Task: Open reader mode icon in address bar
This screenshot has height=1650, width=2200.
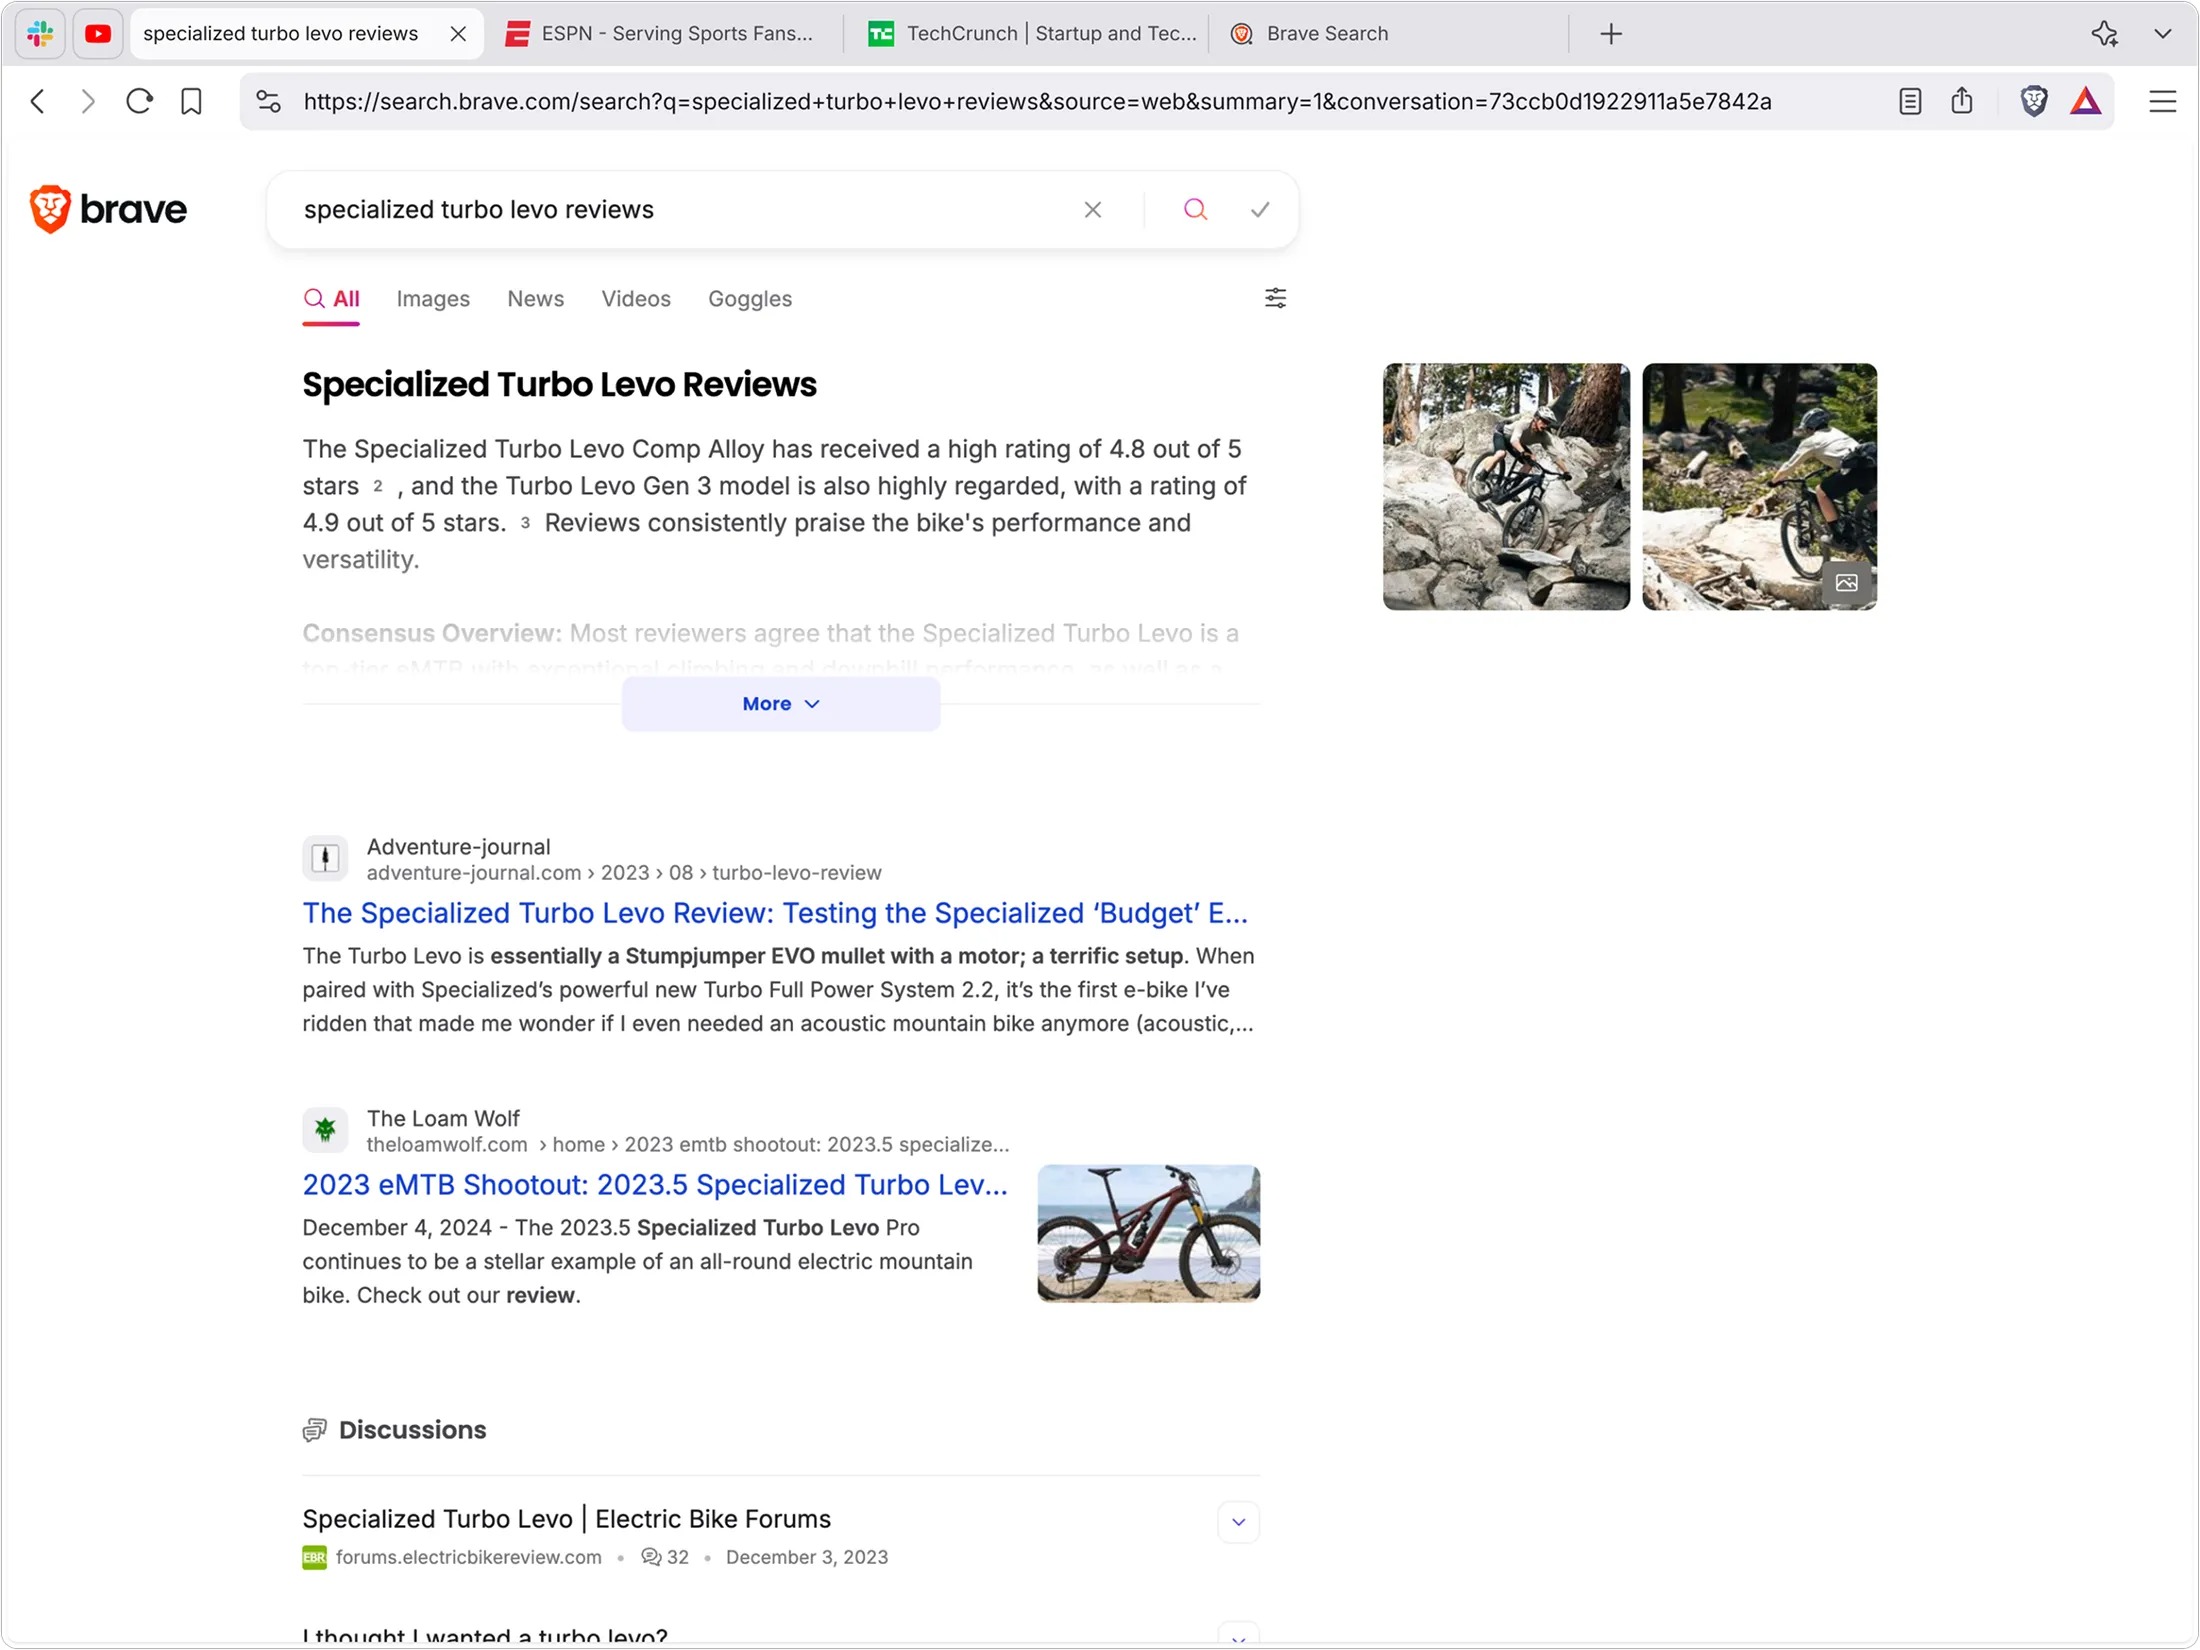Action: point(1909,101)
